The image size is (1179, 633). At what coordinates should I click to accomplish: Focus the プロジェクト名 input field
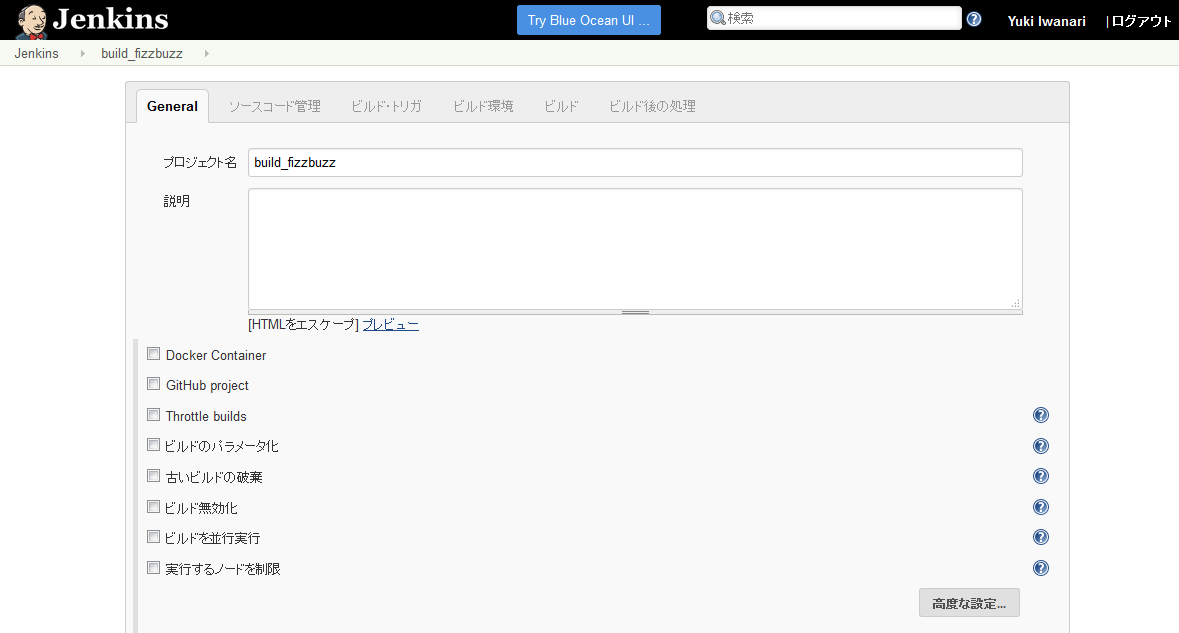635,162
